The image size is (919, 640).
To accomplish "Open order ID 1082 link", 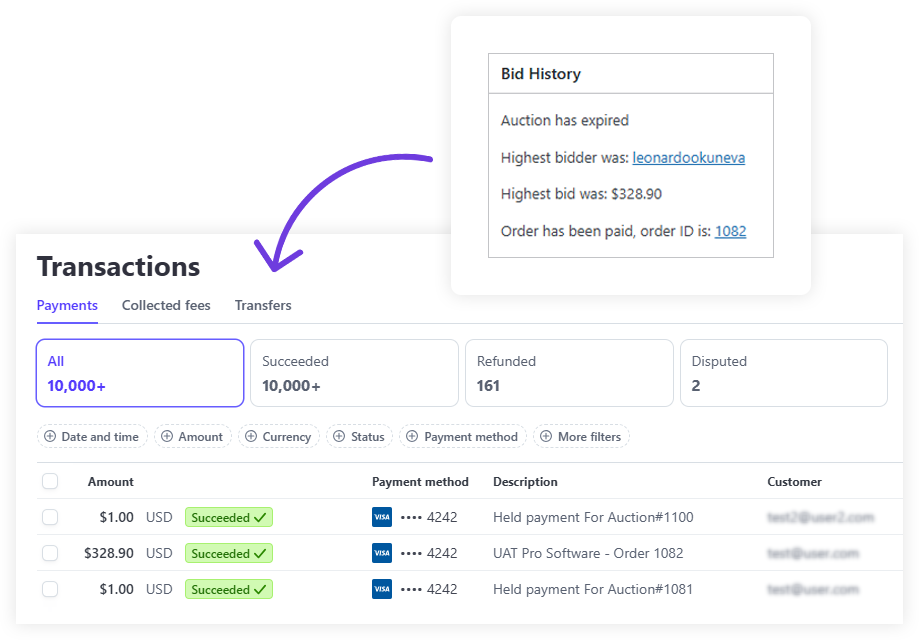I will [x=731, y=231].
